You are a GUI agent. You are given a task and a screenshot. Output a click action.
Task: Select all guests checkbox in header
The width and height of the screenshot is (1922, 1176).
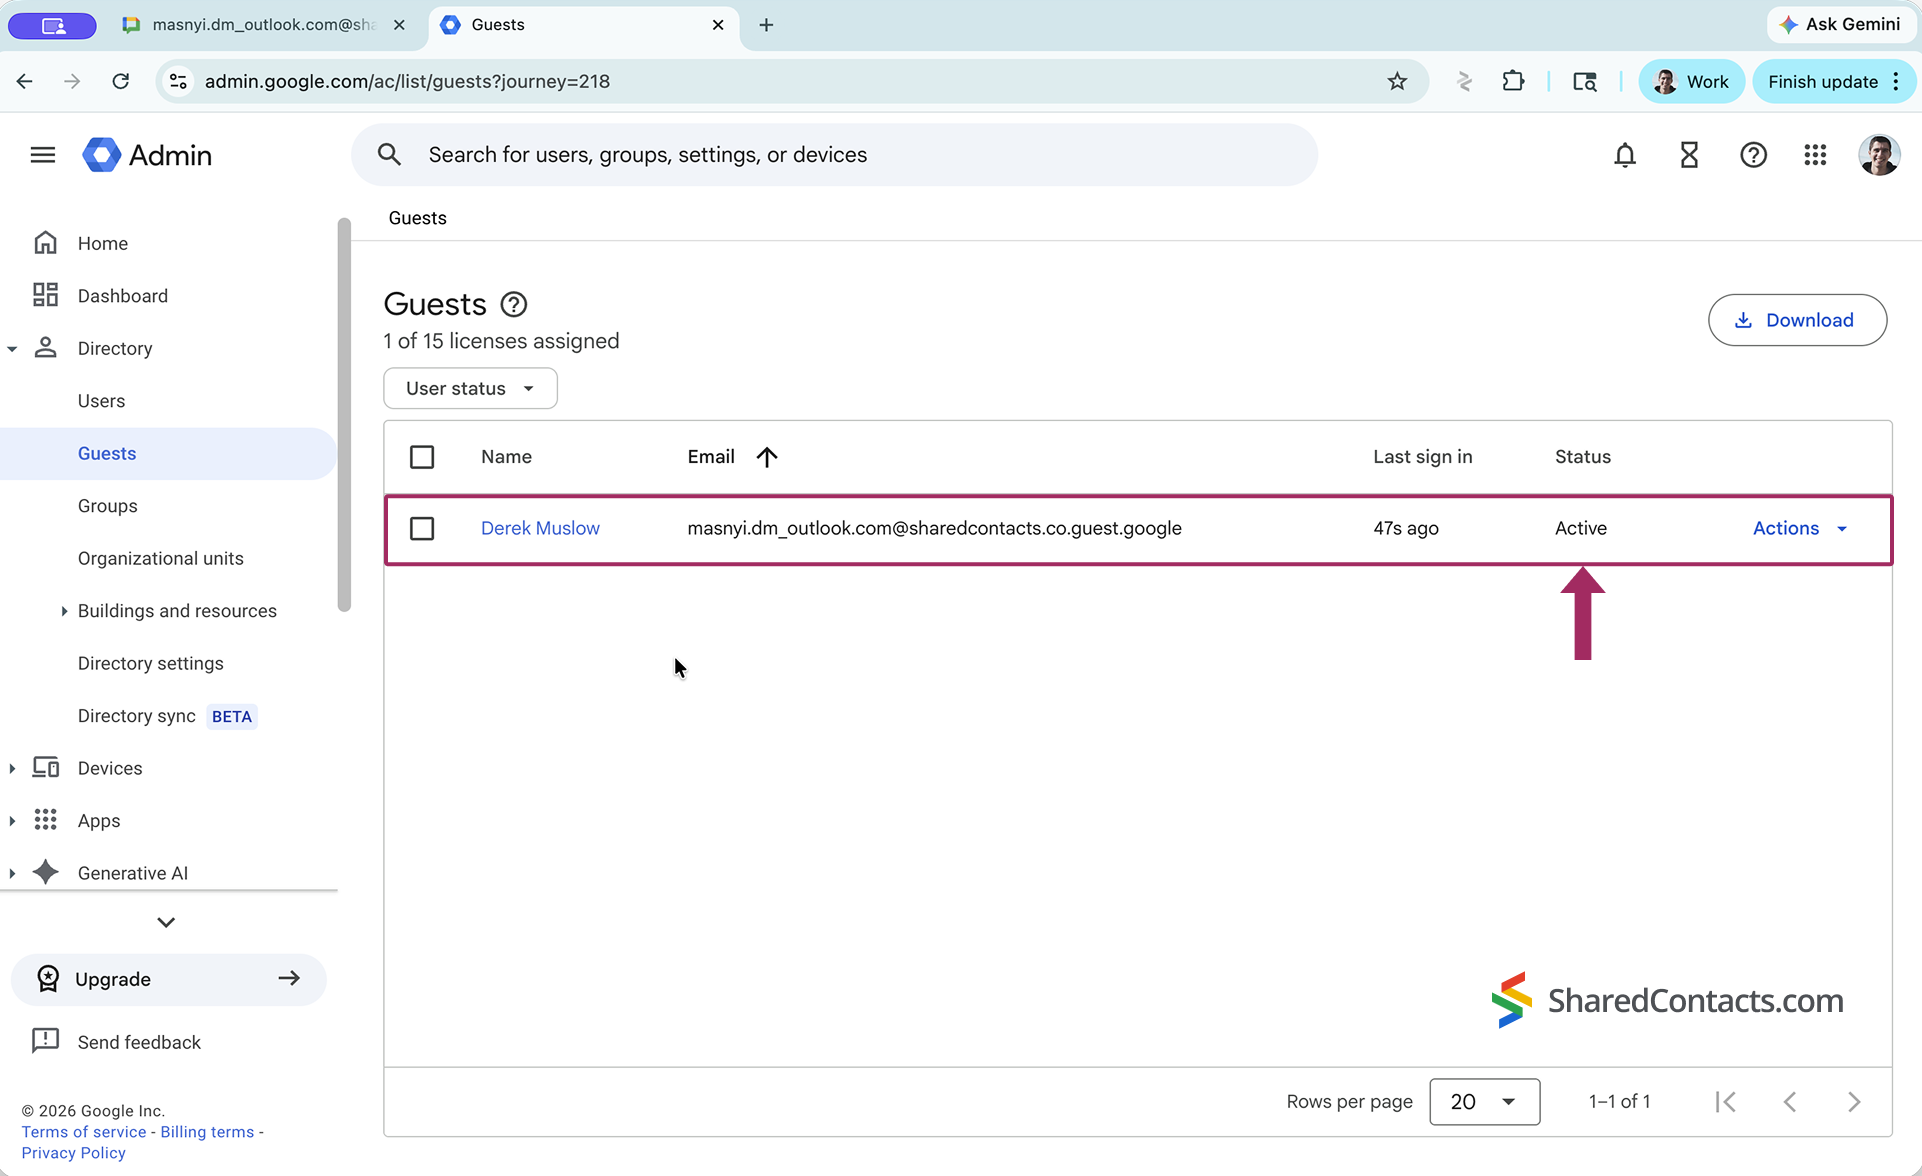coord(422,457)
